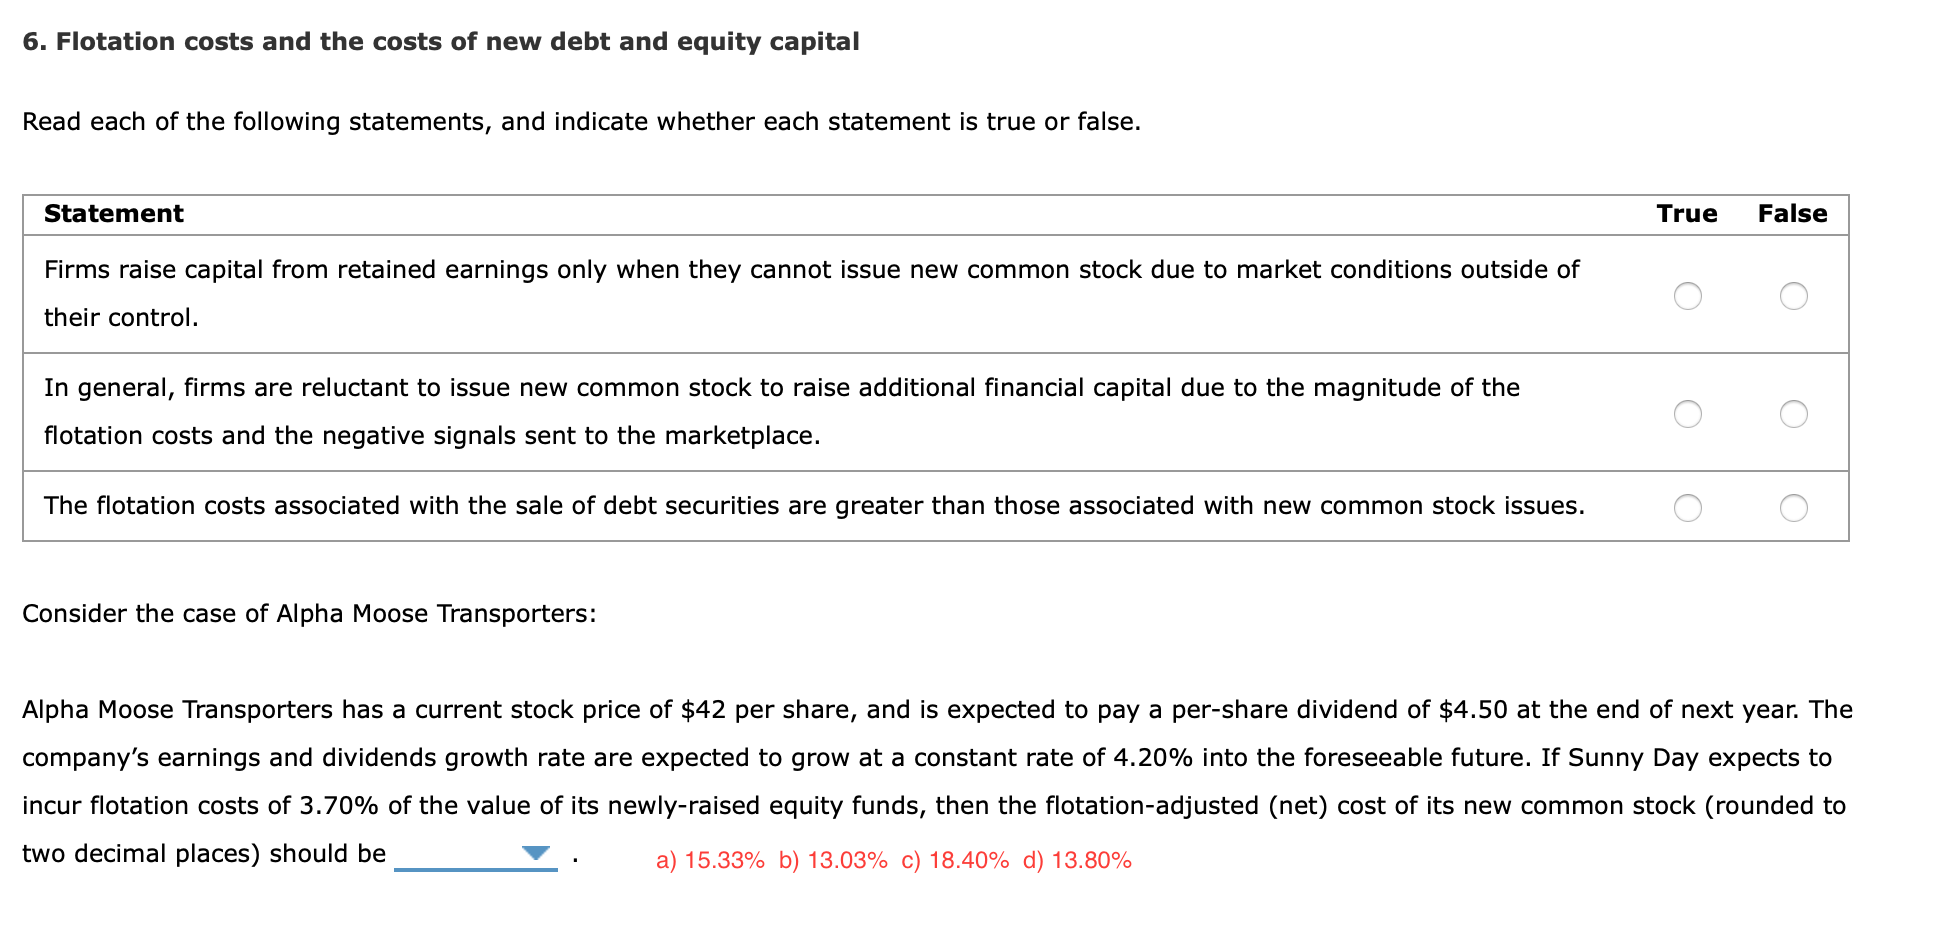The width and height of the screenshot is (1942, 934).
Task: Mark False for the flotation costs reluctance statement
Action: (x=1794, y=412)
